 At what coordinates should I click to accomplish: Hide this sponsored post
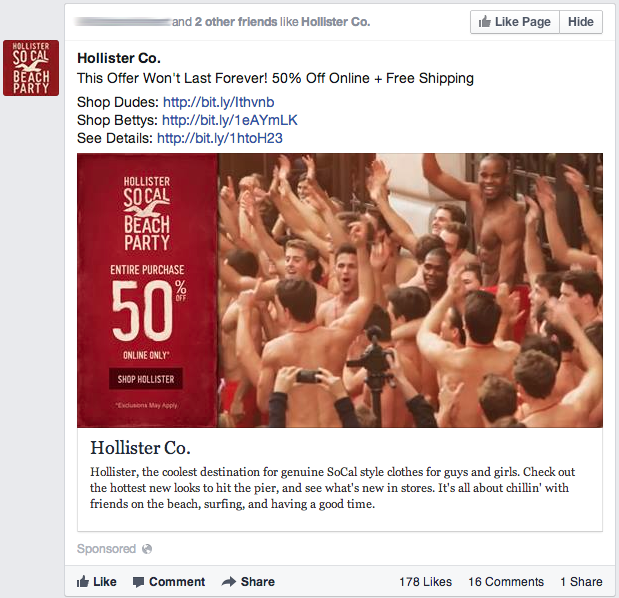coord(581,22)
